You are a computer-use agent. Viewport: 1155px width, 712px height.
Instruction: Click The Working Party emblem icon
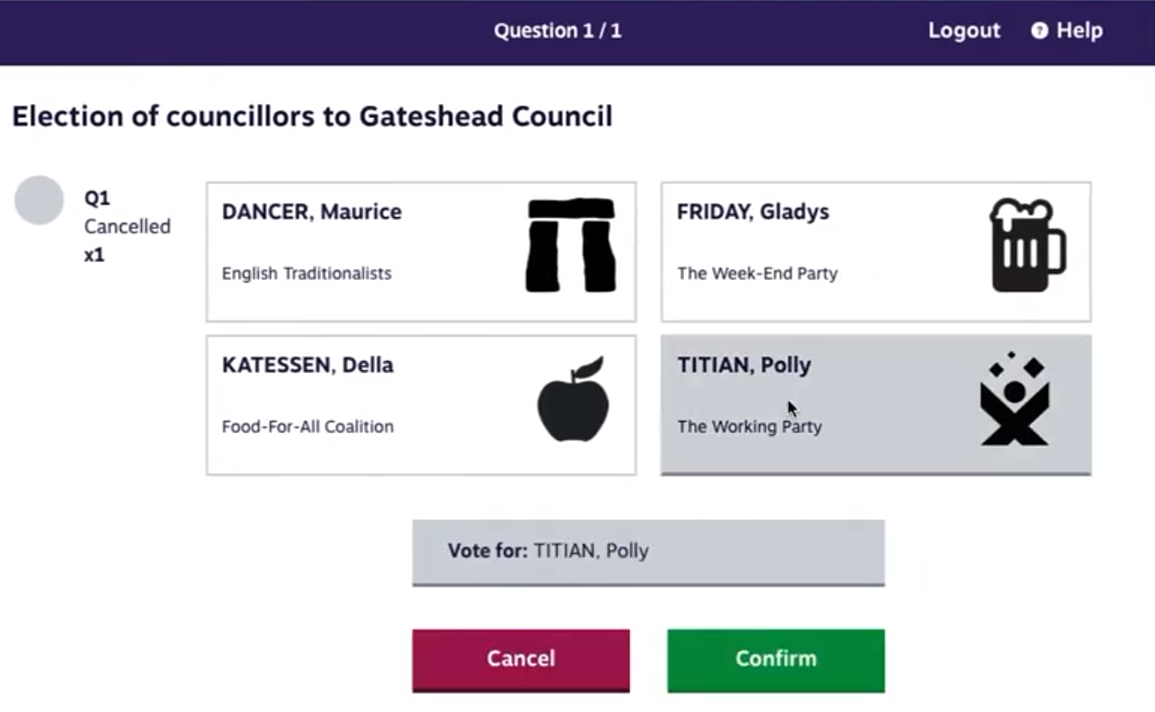coord(1014,399)
